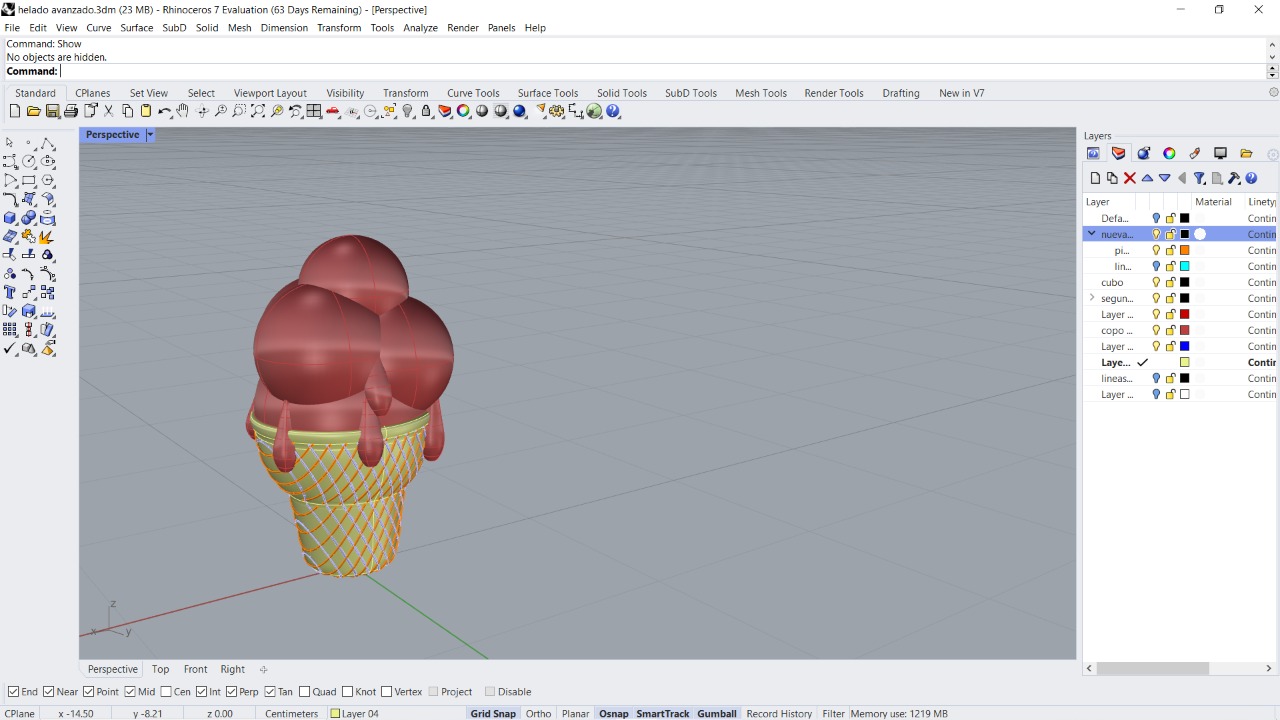Click the blue Render sphere icon
Viewport: 1280px width, 720px height.
coord(519,111)
